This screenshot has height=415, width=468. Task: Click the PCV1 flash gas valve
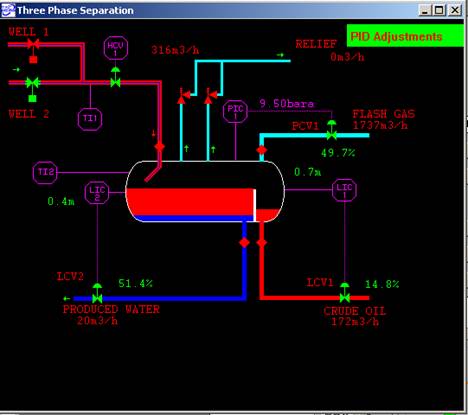point(331,135)
